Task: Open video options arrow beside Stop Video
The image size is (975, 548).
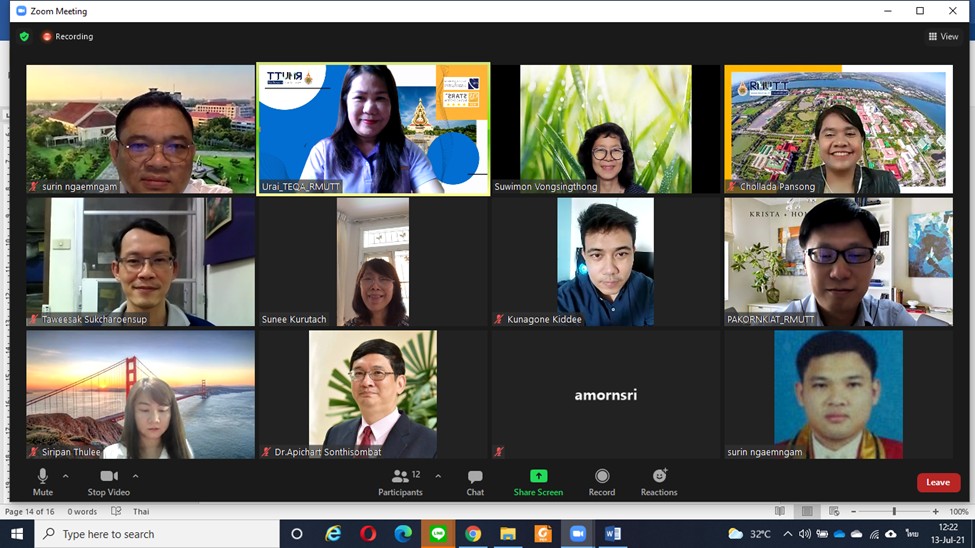Action: coord(136,476)
